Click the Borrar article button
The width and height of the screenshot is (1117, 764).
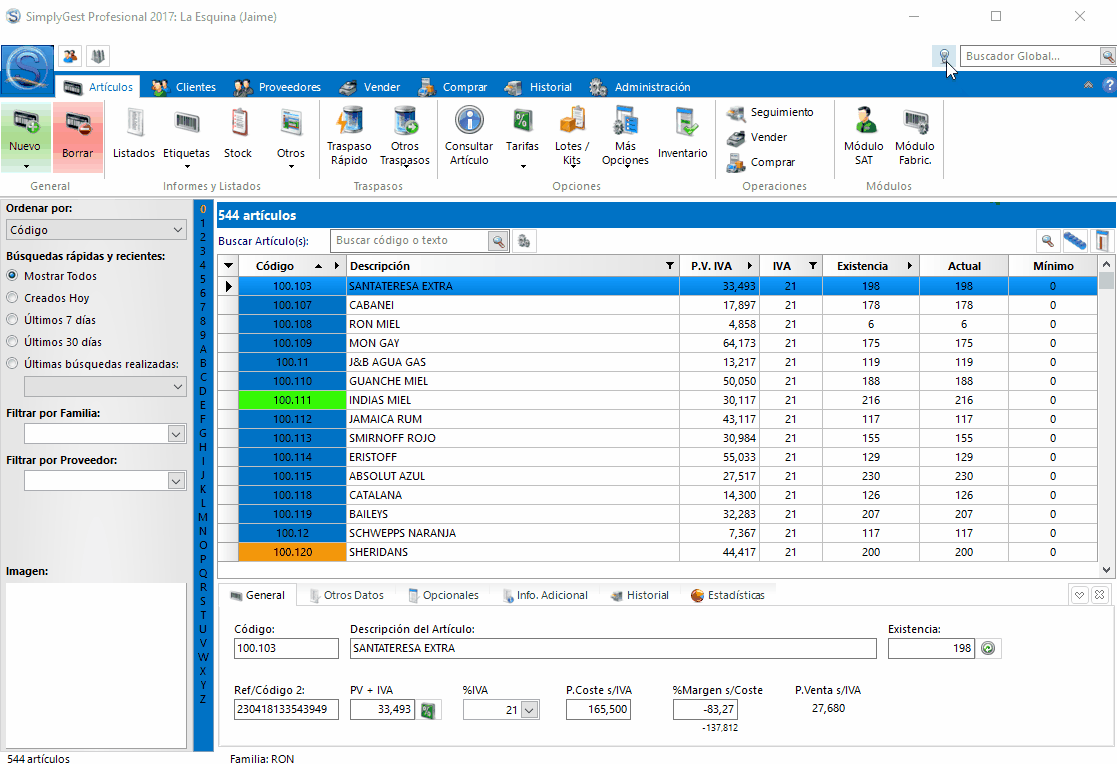coord(78,136)
